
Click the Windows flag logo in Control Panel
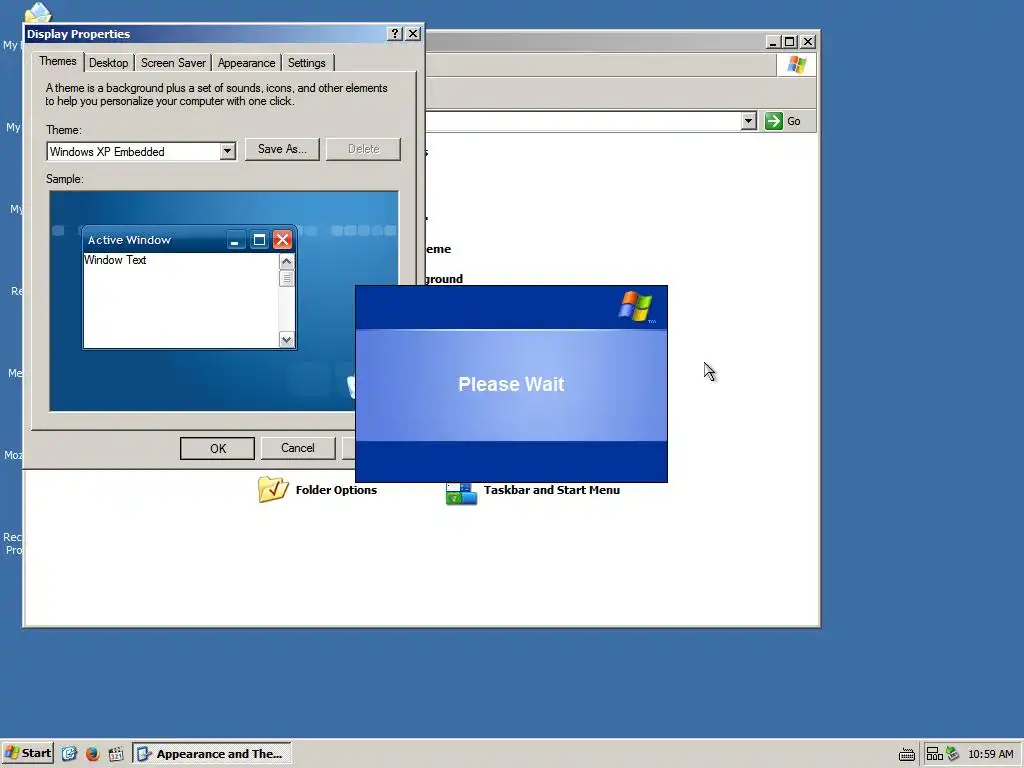coord(796,65)
